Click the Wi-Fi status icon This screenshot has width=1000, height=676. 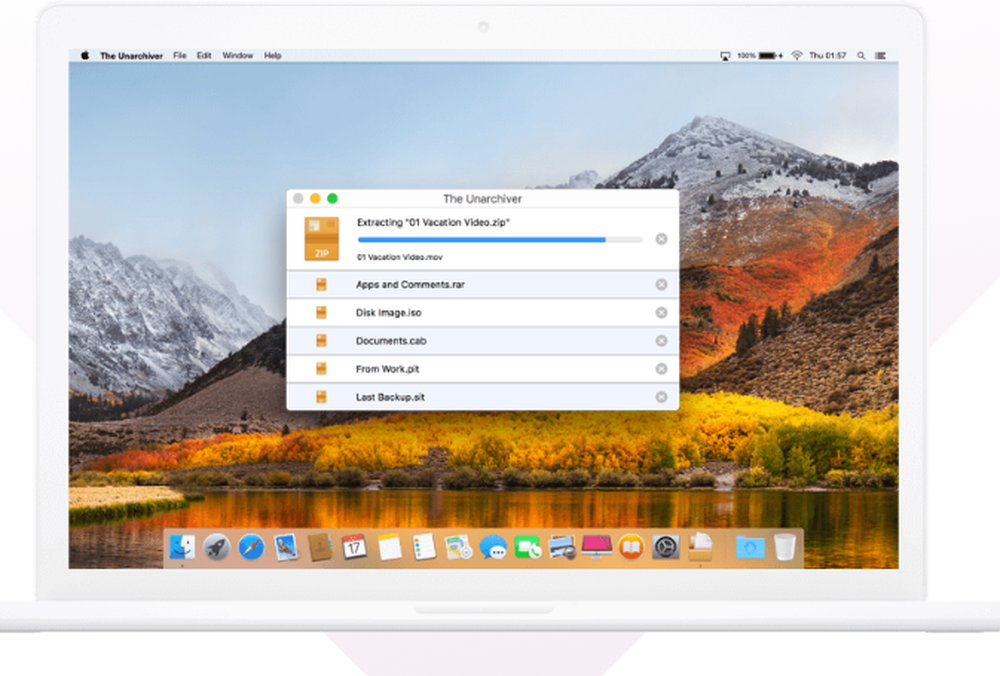click(797, 55)
